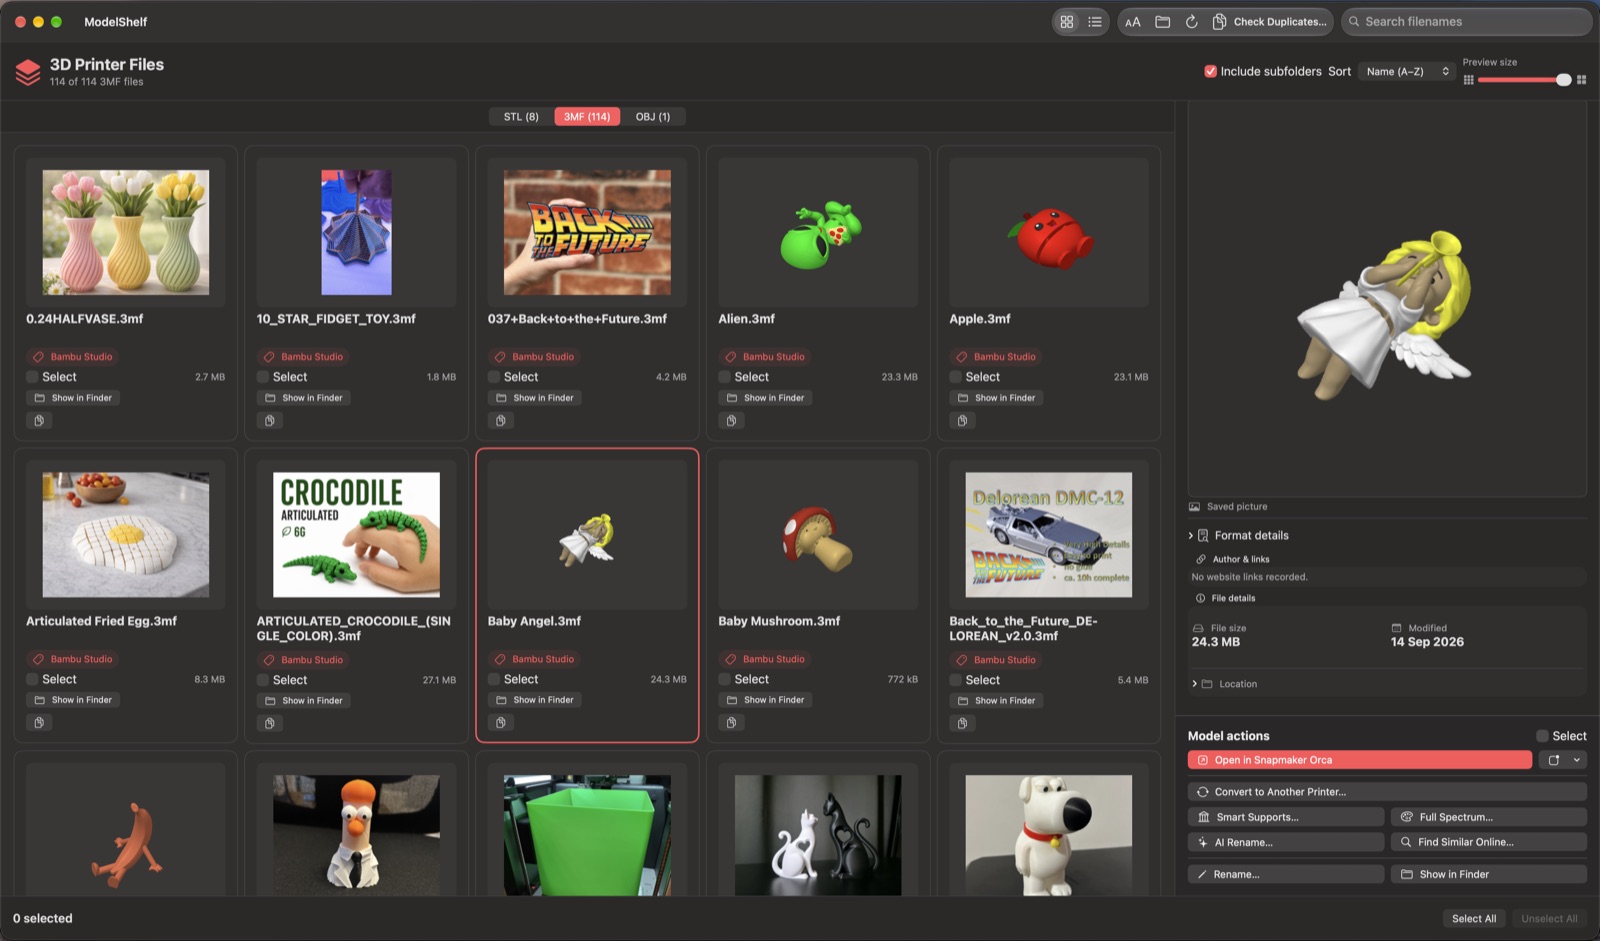1600x941 pixels.
Task: Toggle Include subfolders checkbox
Action: pos(1210,71)
